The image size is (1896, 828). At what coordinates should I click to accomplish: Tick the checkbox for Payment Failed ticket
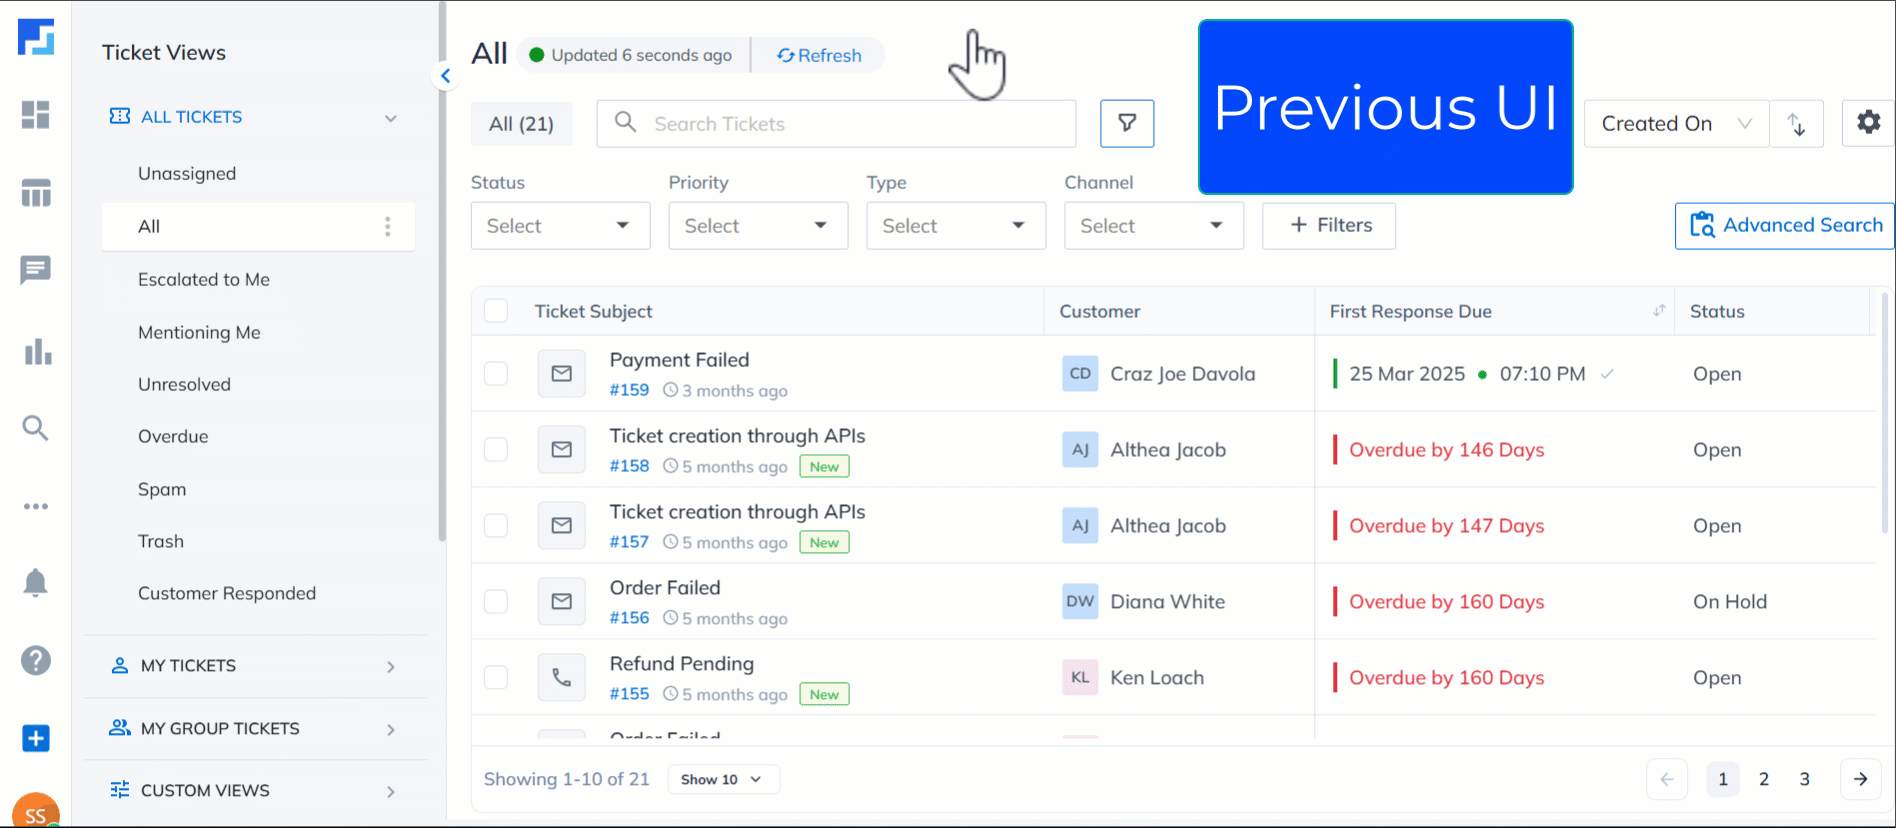(x=496, y=374)
